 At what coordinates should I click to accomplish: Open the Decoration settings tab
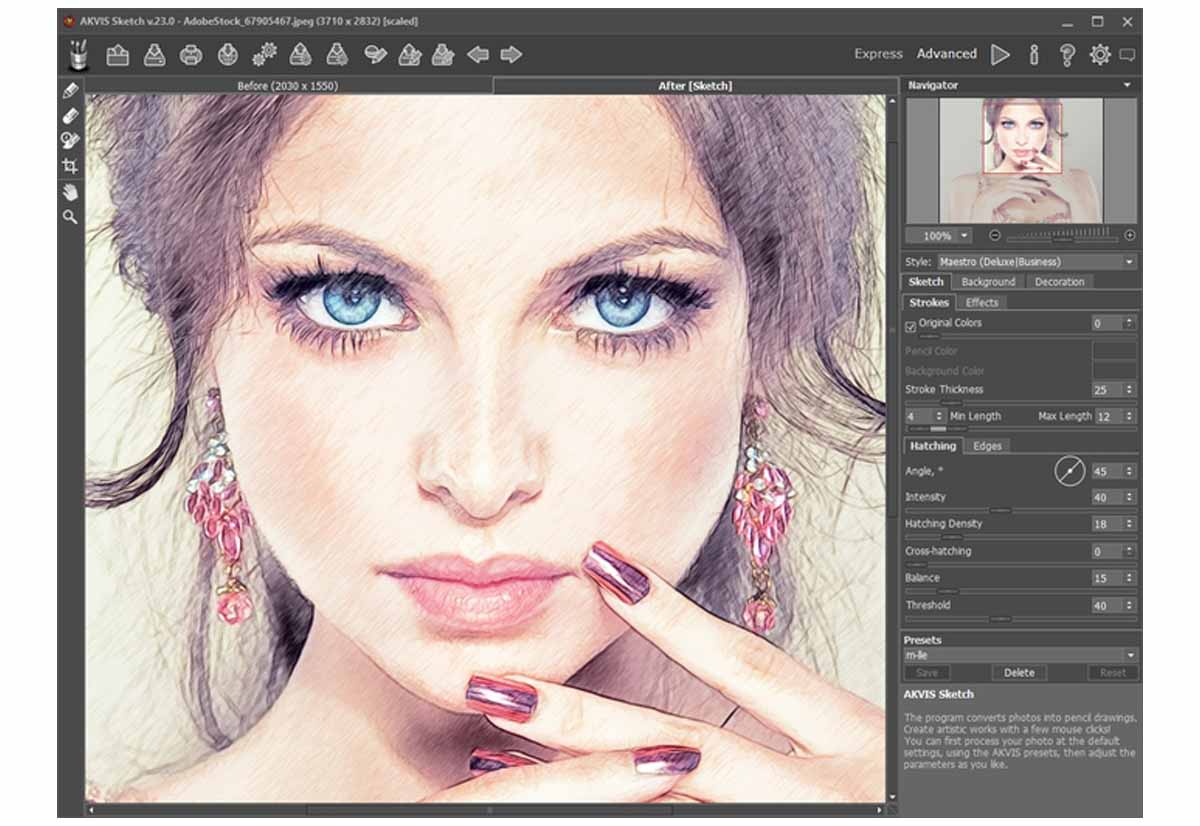click(x=1059, y=282)
